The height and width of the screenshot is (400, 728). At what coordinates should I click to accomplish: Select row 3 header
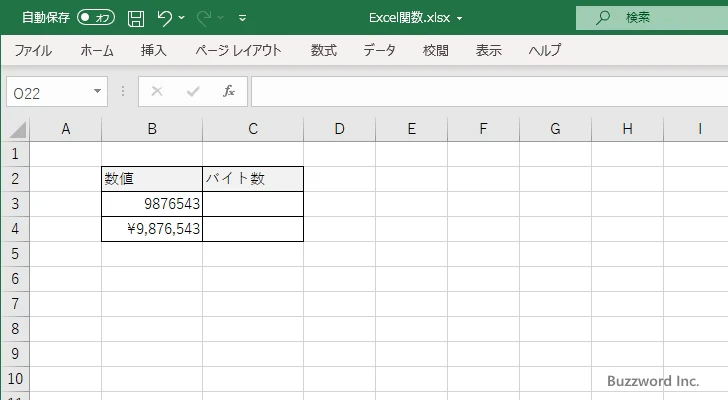click(x=15, y=204)
